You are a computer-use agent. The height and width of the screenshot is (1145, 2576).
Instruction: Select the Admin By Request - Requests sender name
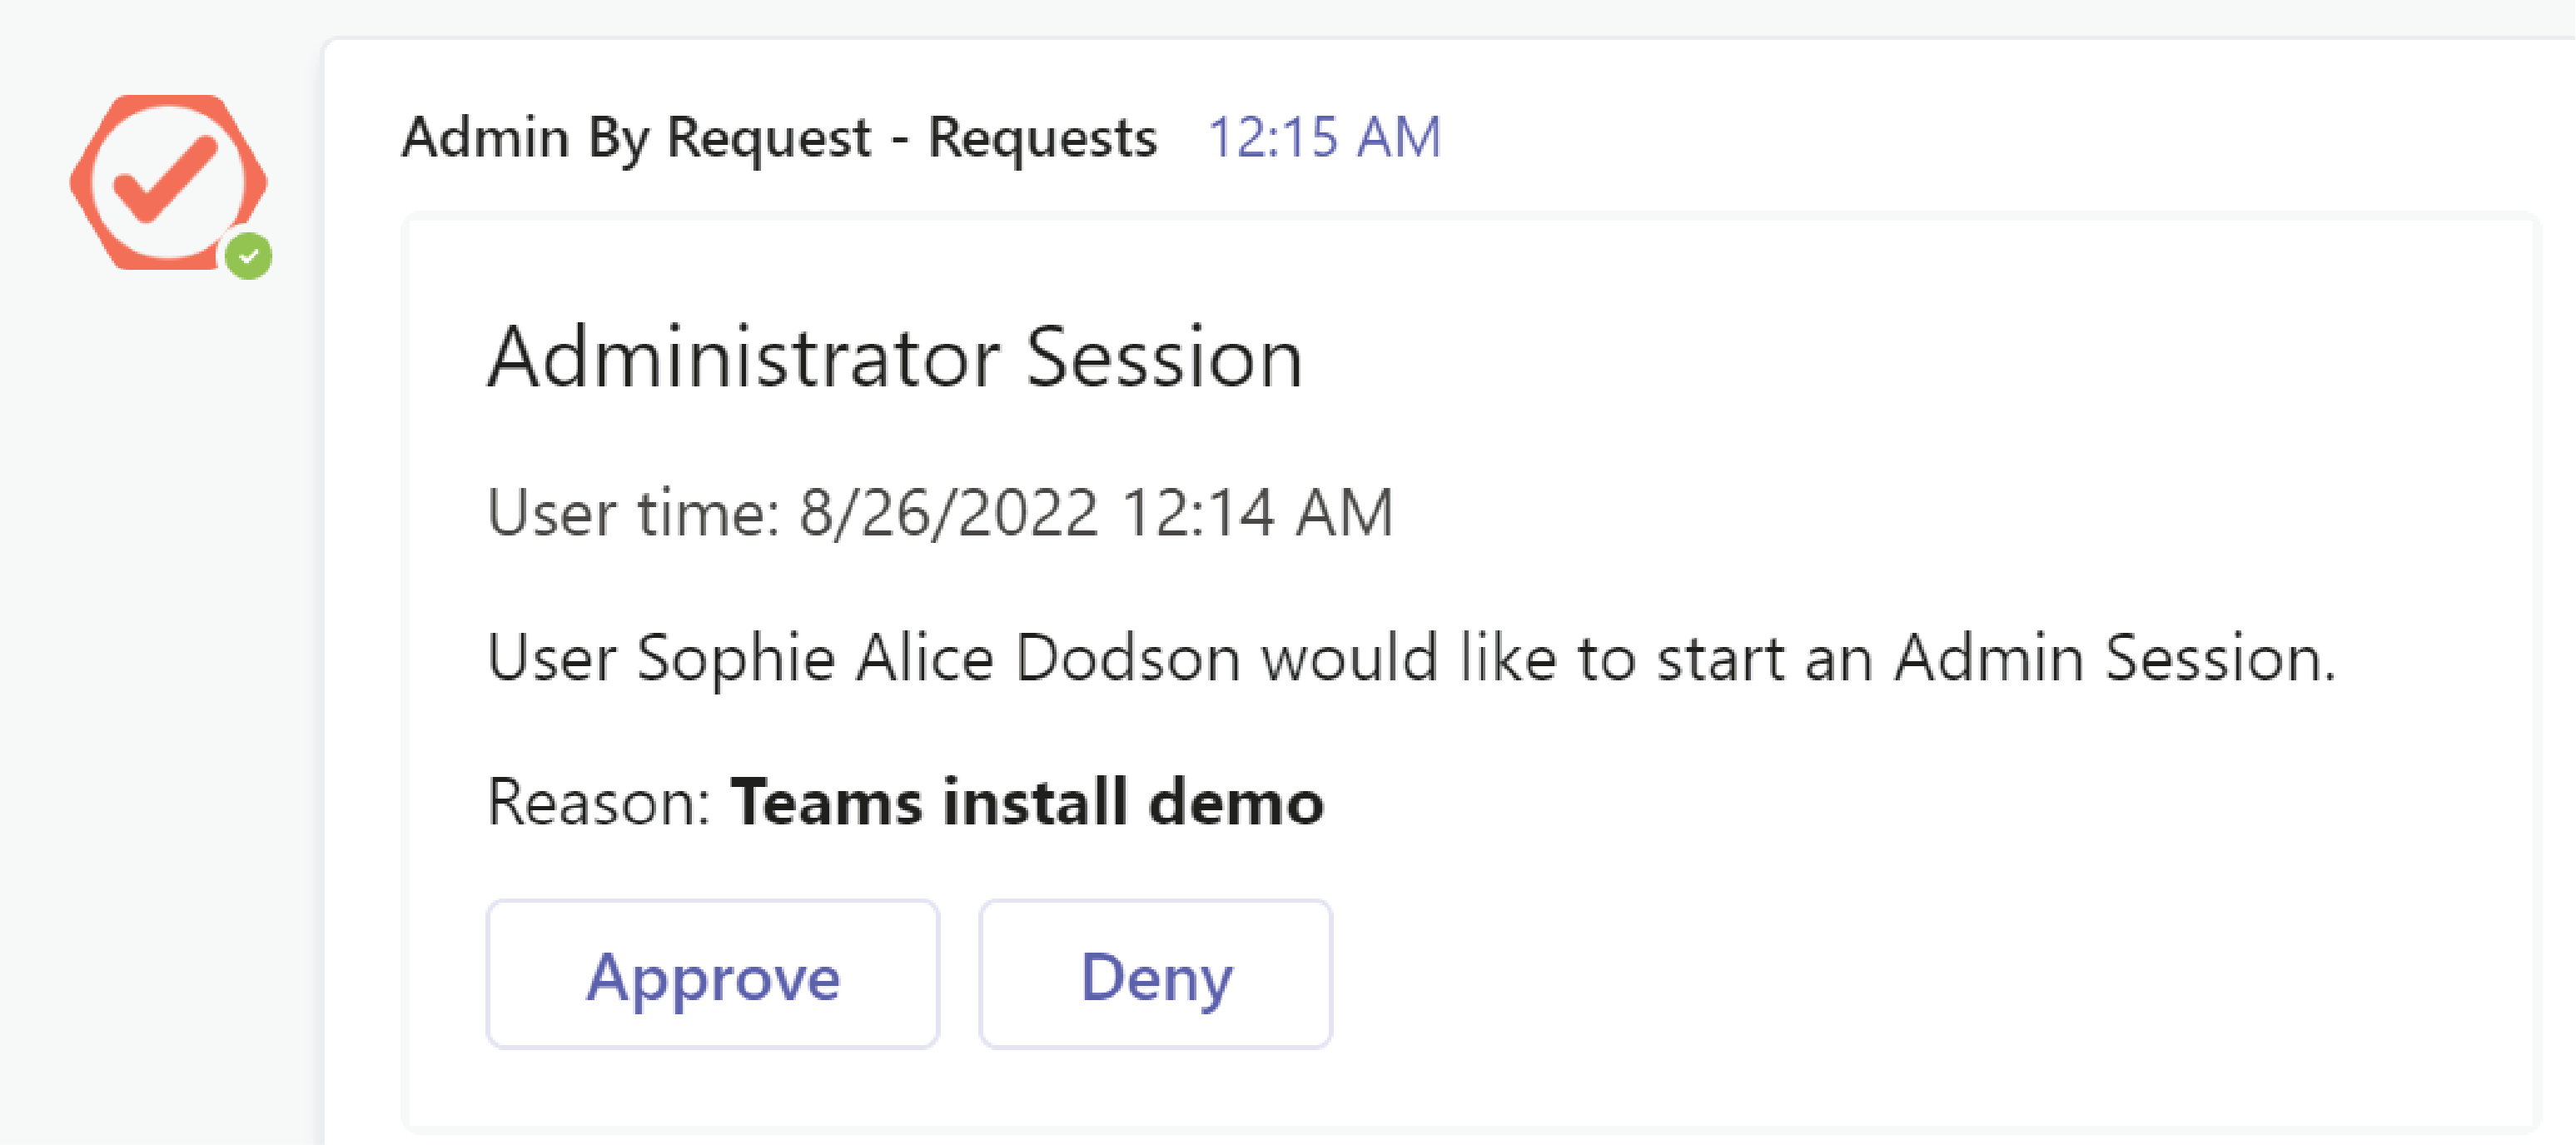pyautogui.click(x=781, y=137)
